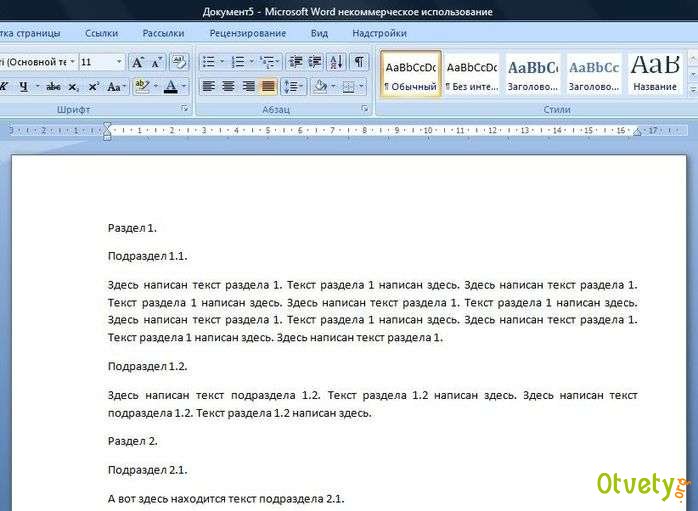Open the Шрифт dialog launcher
This screenshot has height=511, width=698.
point(184,108)
